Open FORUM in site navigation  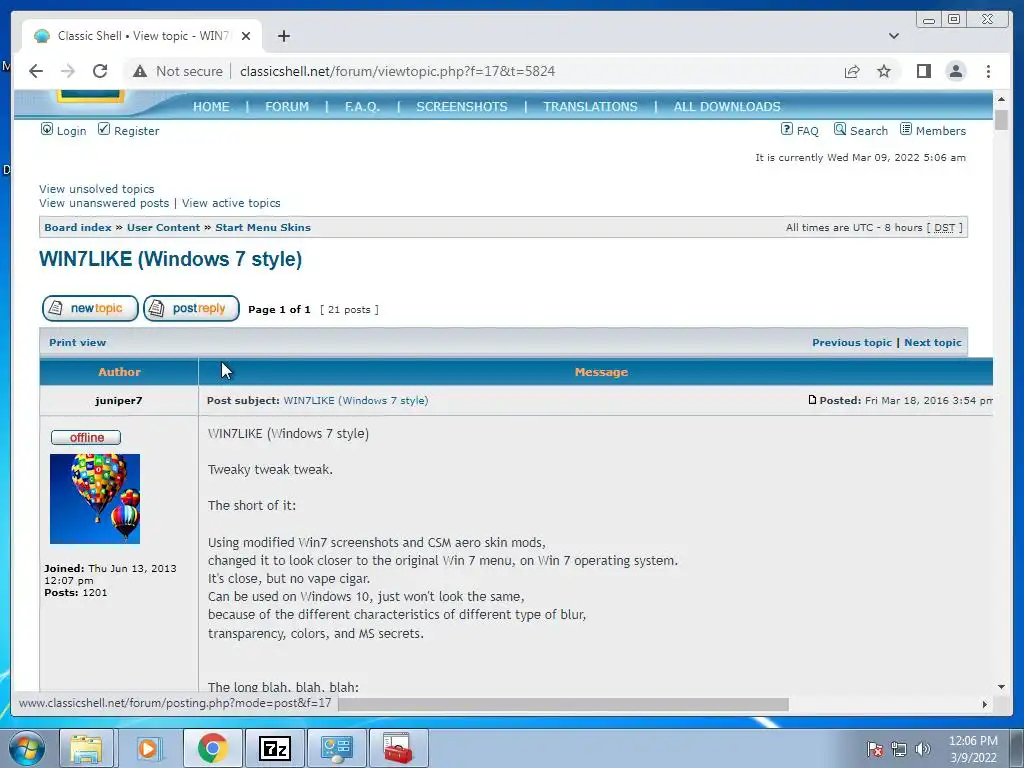pyautogui.click(x=287, y=106)
